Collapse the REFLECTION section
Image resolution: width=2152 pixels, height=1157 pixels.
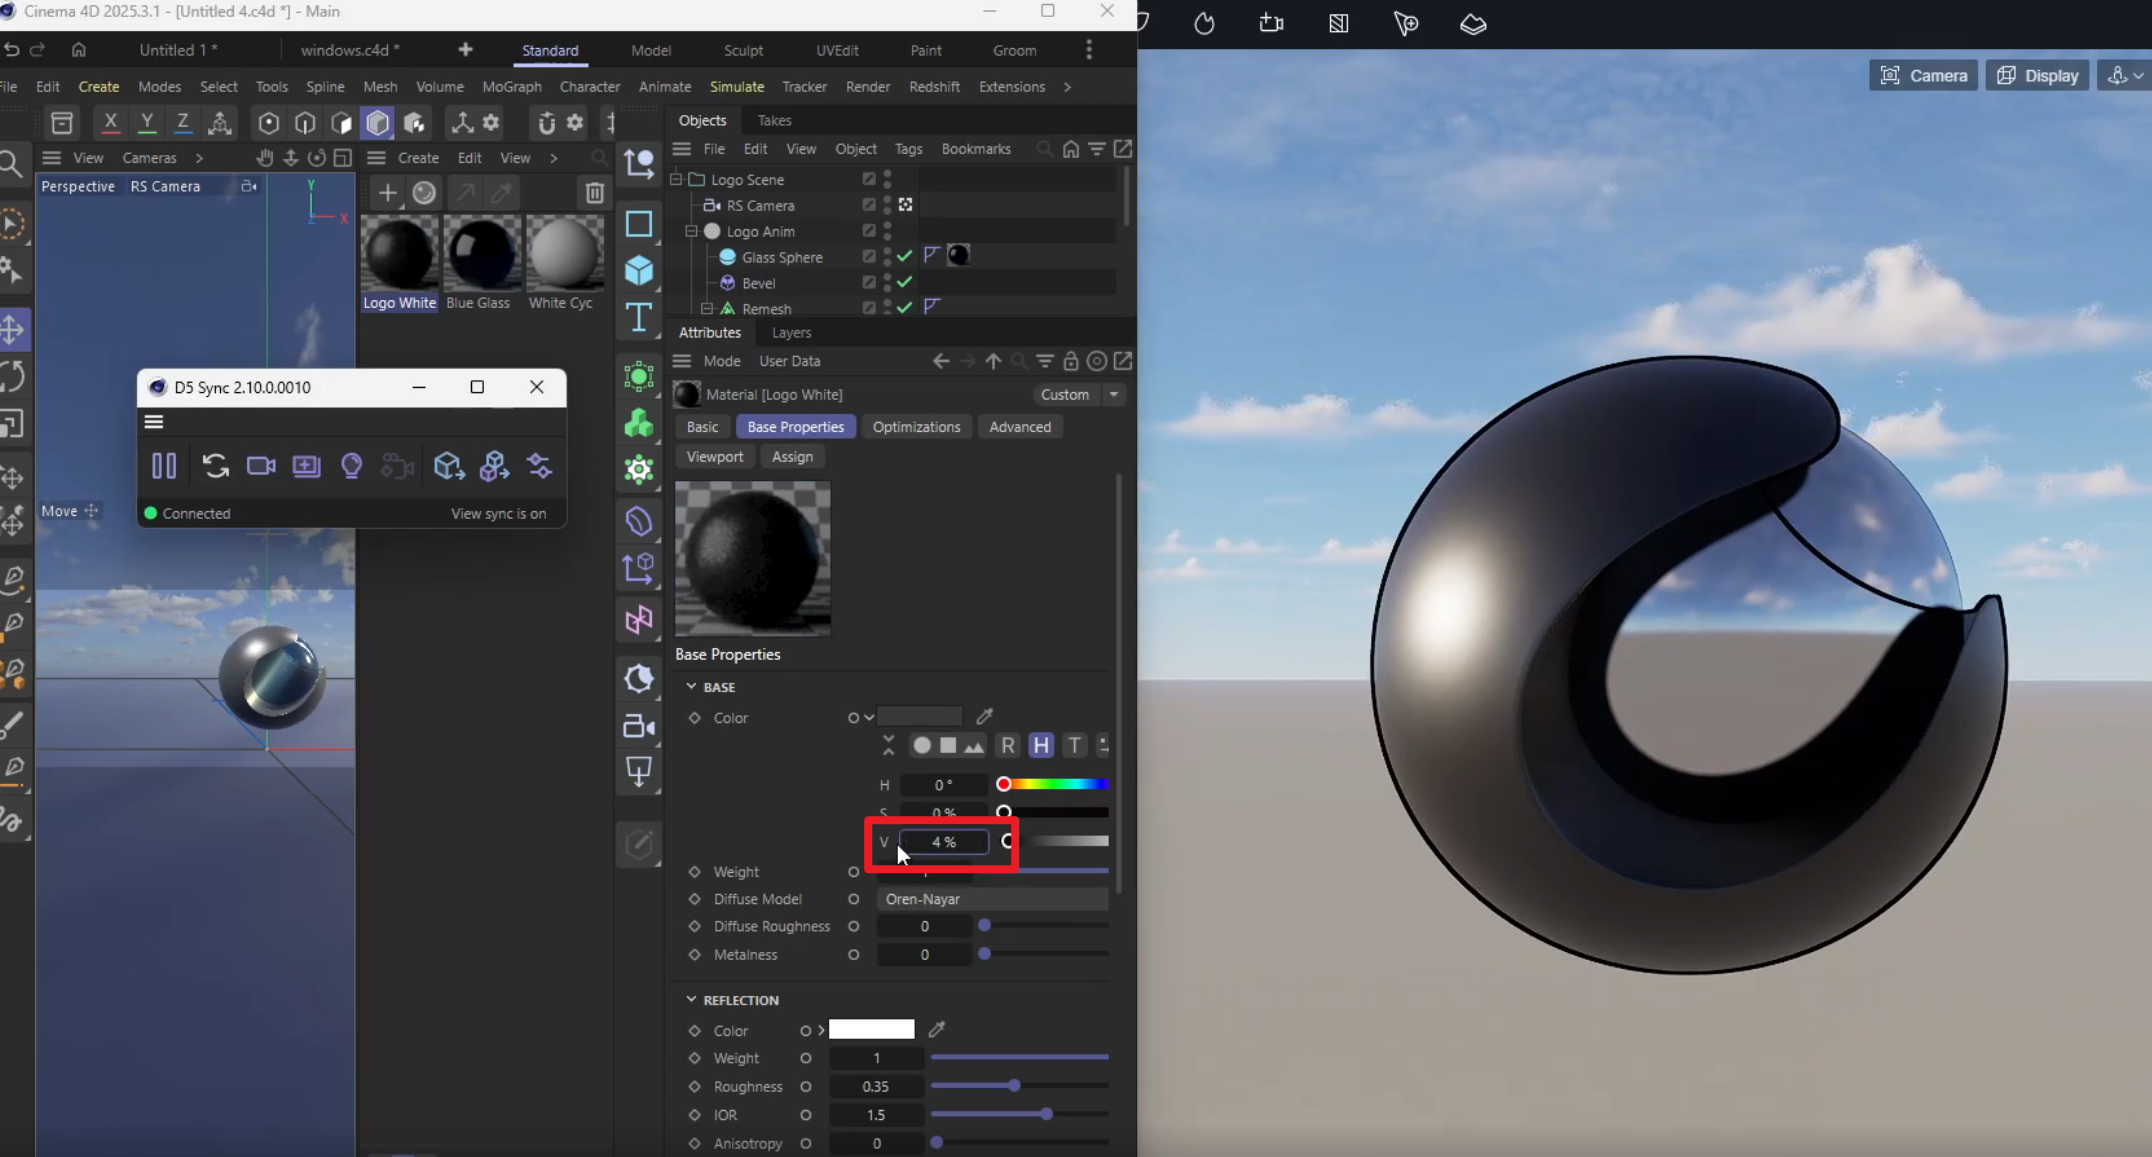pos(691,1000)
